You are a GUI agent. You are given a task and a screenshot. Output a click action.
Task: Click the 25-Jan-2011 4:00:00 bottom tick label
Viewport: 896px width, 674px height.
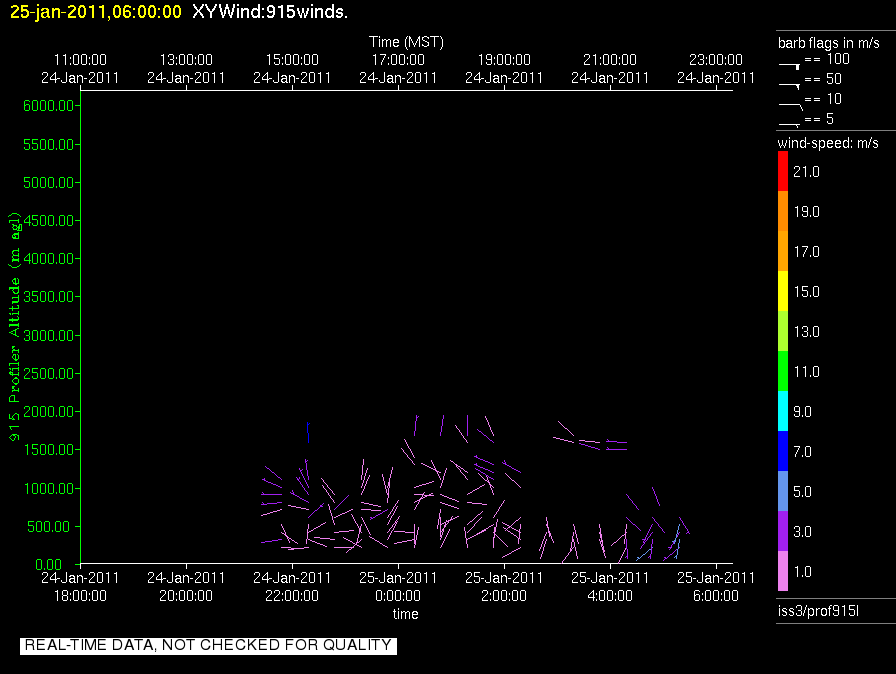(x=610, y=587)
